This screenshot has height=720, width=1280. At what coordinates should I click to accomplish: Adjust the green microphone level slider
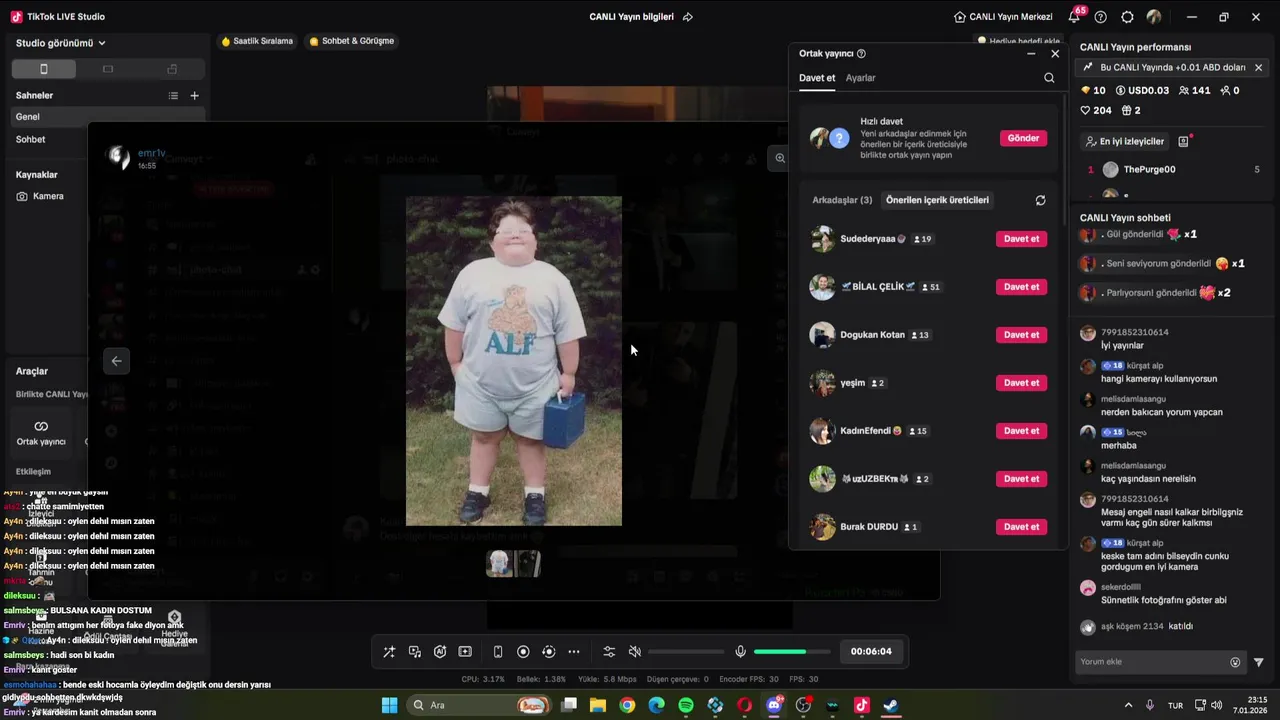click(793, 652)
